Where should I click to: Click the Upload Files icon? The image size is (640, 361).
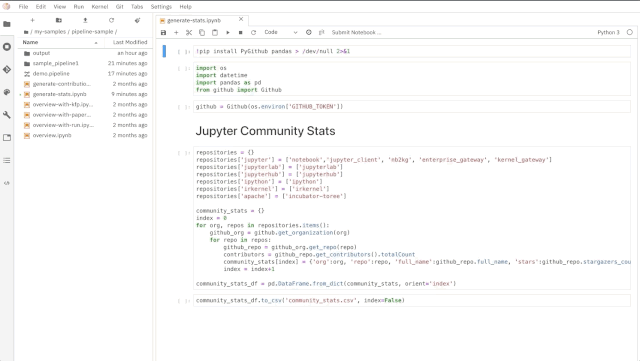pyautogui.click(x=85, y=20)
